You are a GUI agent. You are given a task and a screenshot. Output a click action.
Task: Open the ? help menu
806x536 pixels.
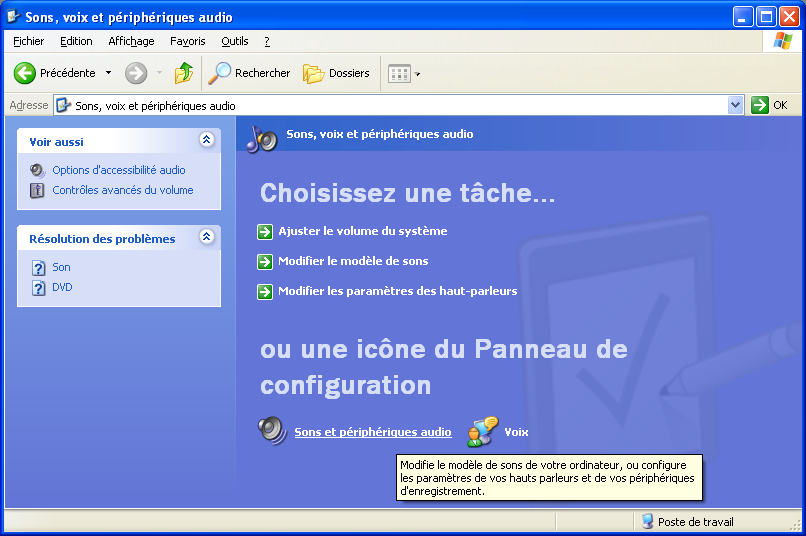[267, 41]
